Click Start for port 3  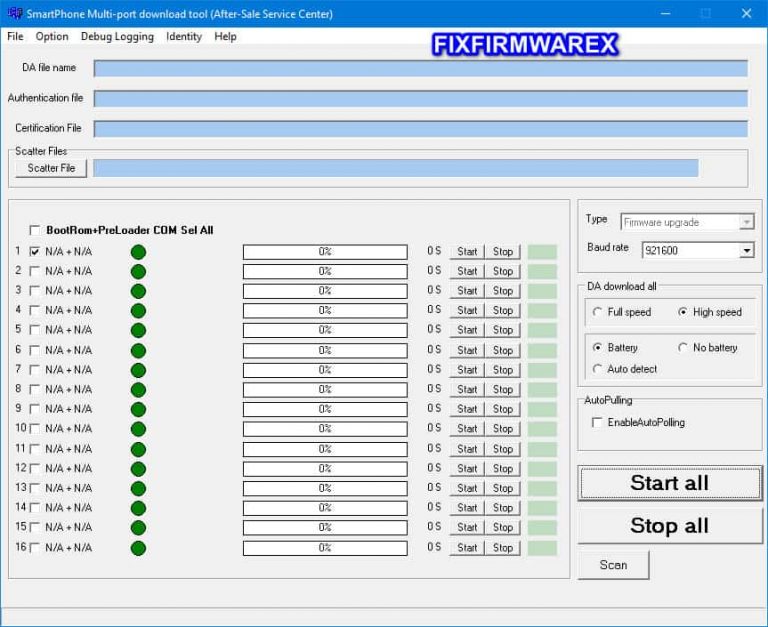pyautogui.click(x=467, y=291)
